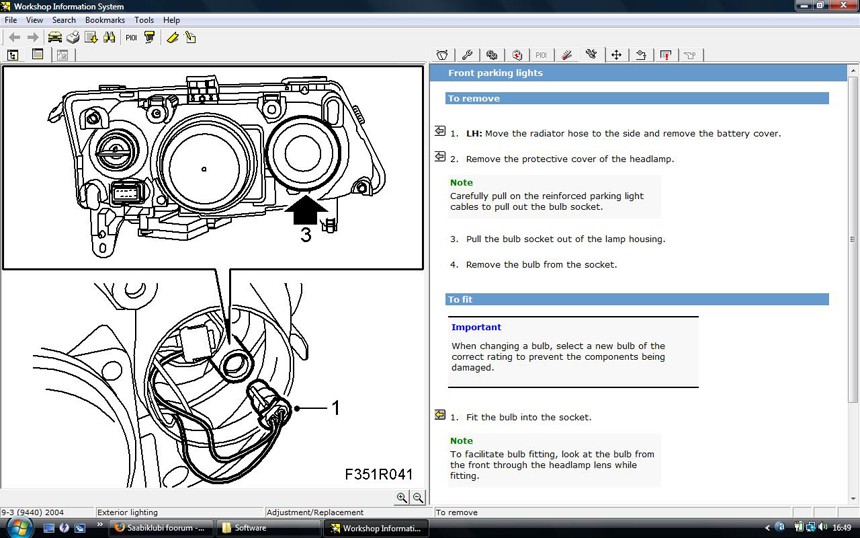
Task: Click the right pane vertical scrollbar
Action: pyautogui.click(x=853, y=240)
